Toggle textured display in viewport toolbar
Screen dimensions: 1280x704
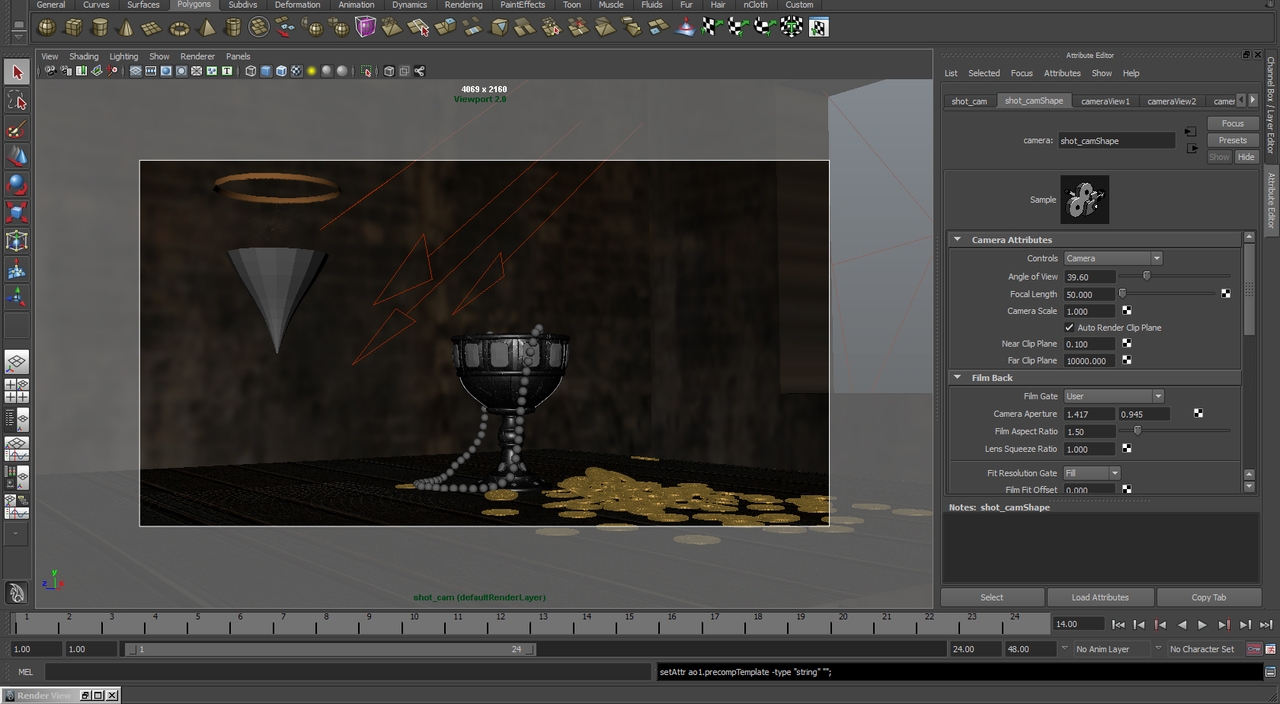pyautogui.click(x=296, y=71)
